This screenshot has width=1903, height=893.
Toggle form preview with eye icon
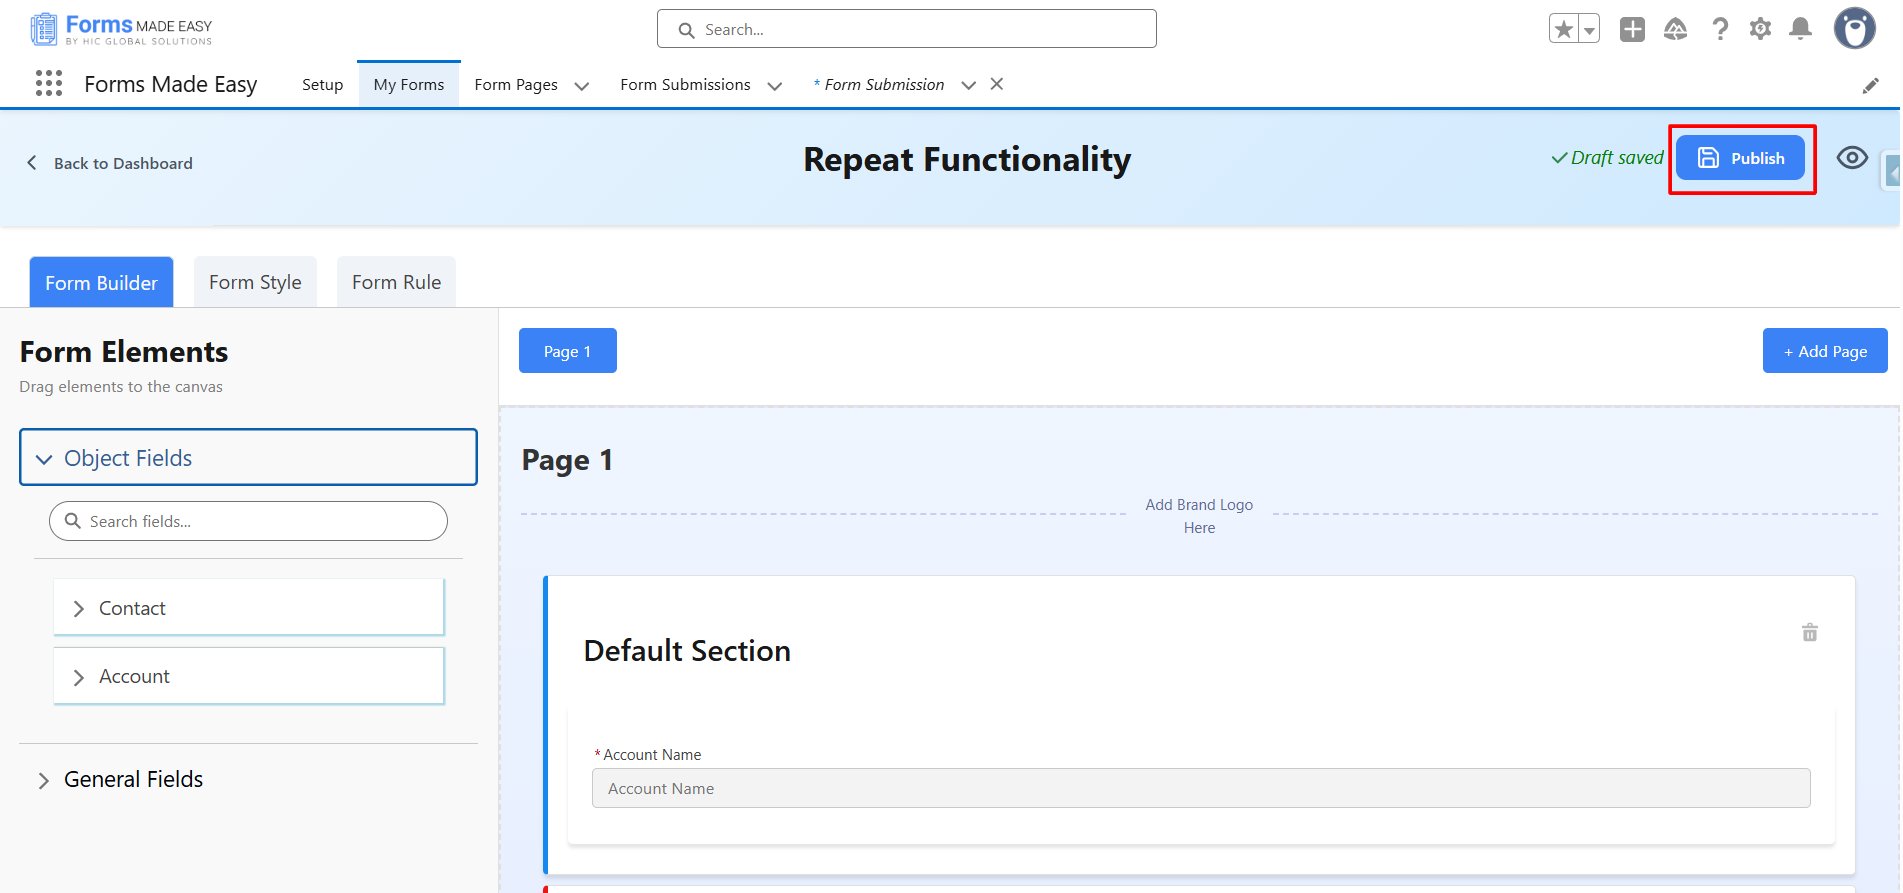(x=1851, y=158)
